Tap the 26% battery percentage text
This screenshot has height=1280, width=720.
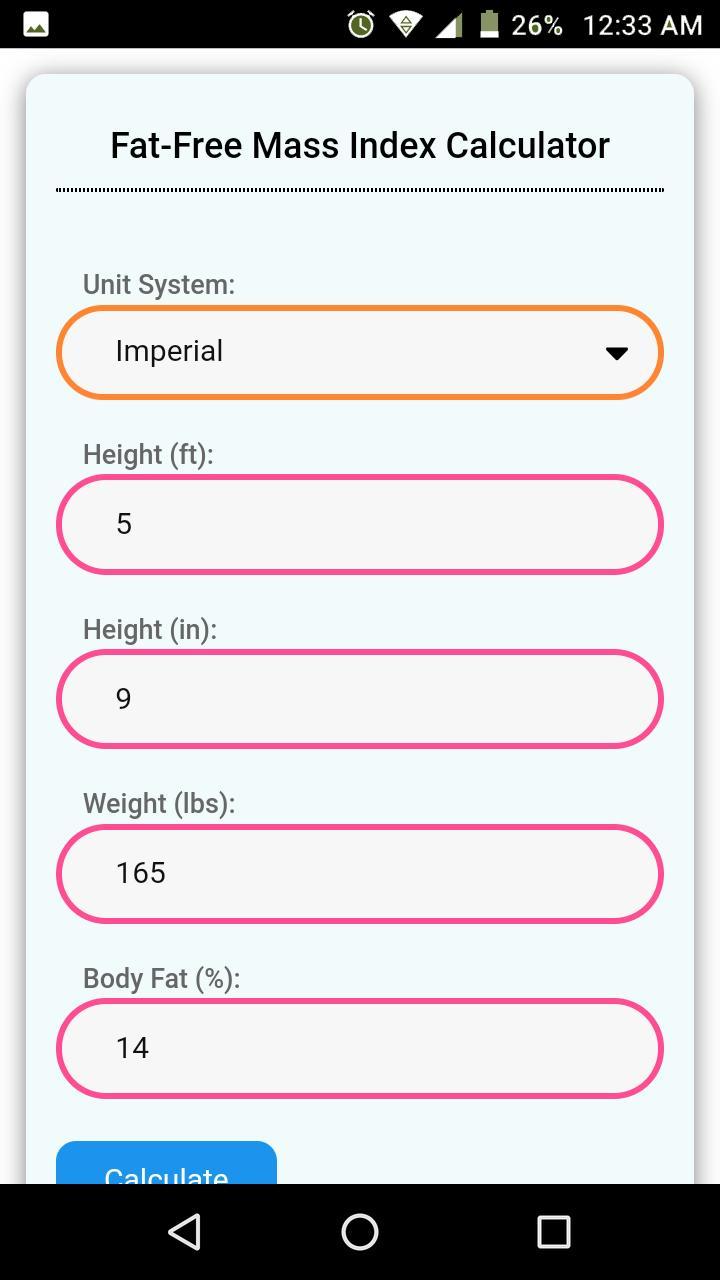click(537, 22)
